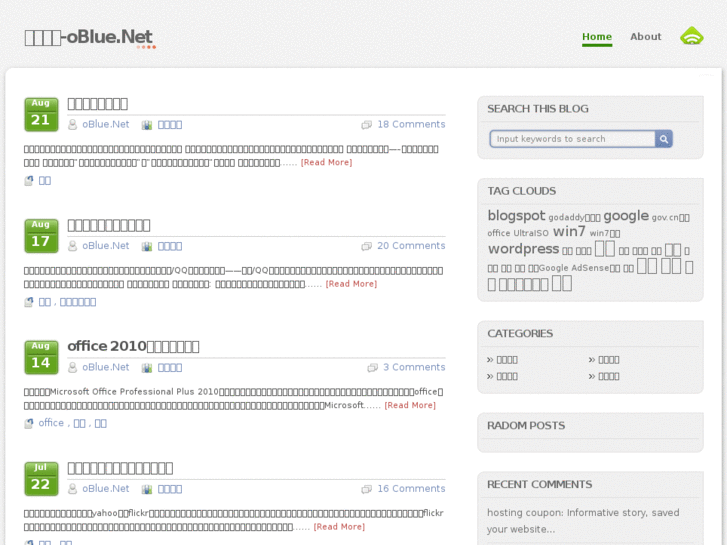
Task: Click the oBlue.Net site title logo
Action: [x=90, y=38]
